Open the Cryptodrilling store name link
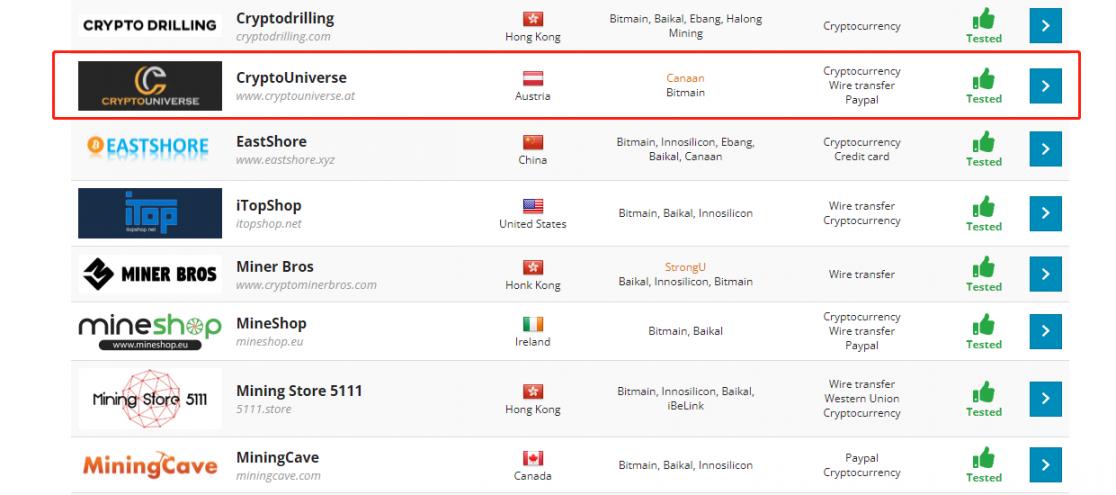1116x495 pixels. pos(285,18)
